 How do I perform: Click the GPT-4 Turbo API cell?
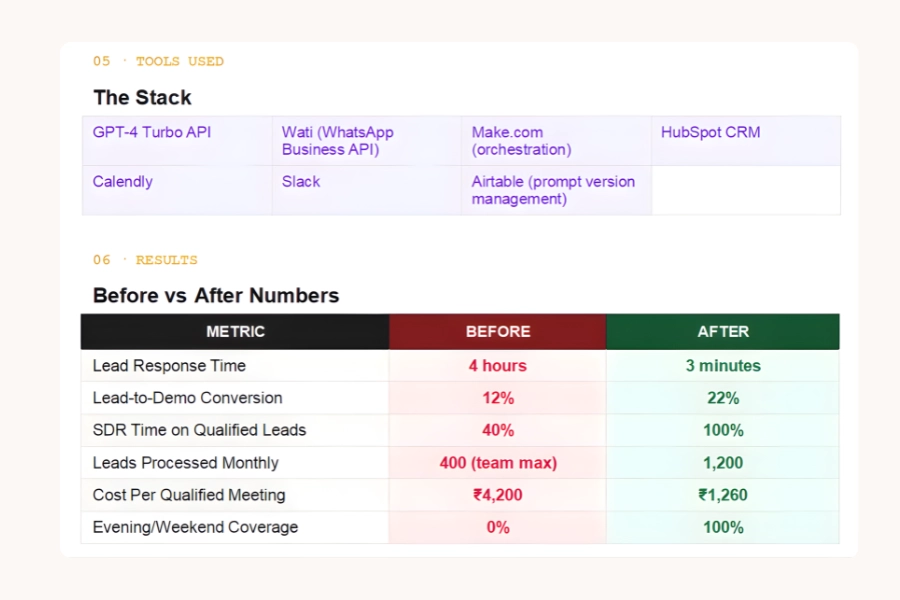[x=152, y=133]
